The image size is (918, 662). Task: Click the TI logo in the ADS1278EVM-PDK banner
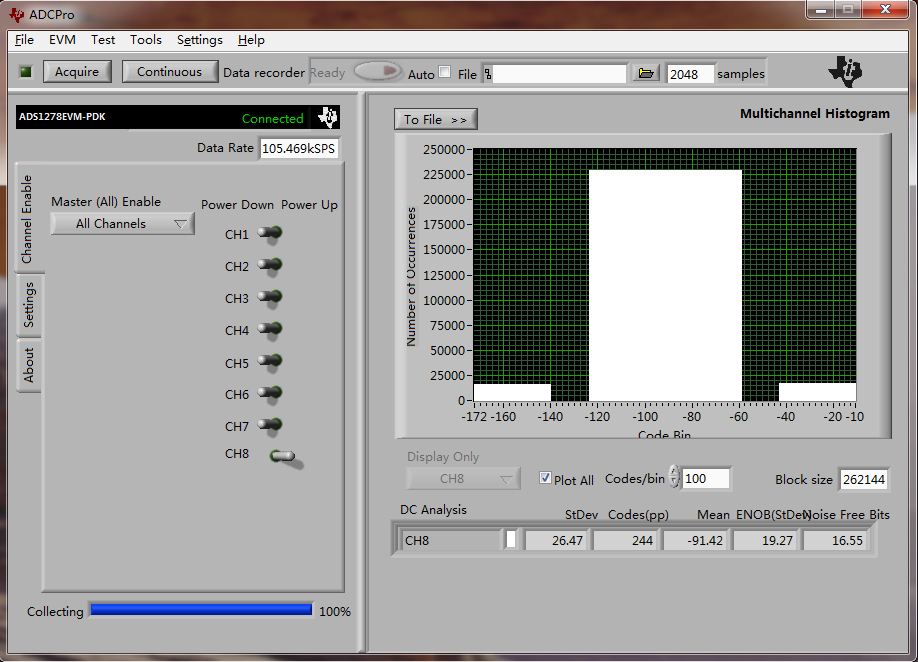(x=328, y=117)
